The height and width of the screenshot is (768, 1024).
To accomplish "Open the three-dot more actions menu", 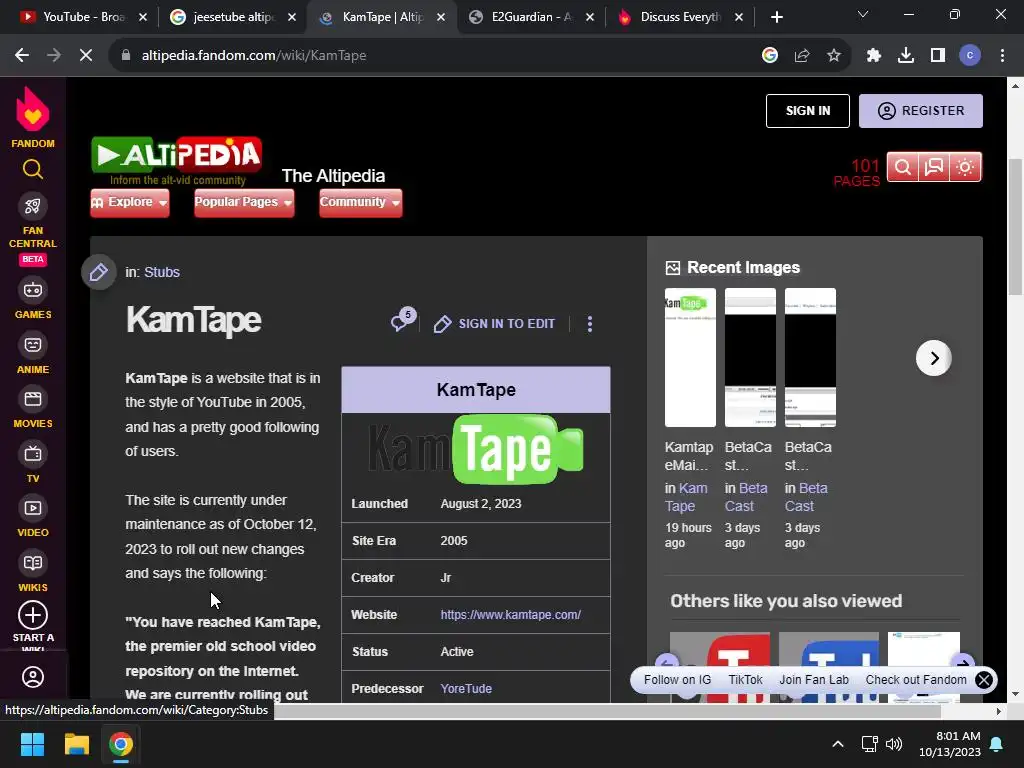I will pyautogui.click(x=590, y=324).
